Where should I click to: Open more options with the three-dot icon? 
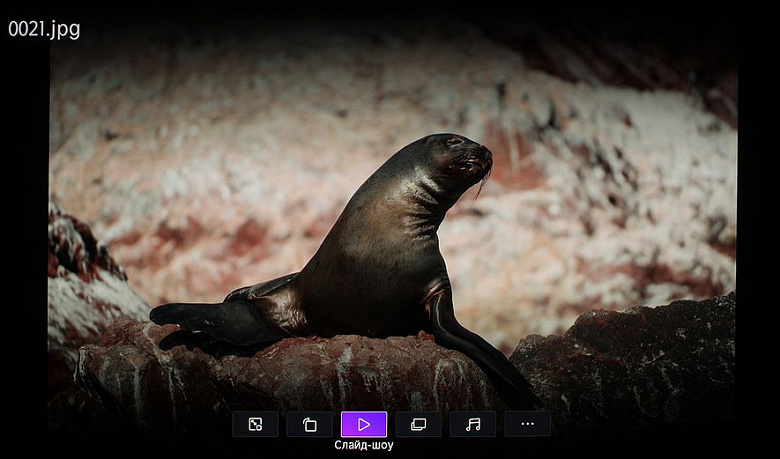pos(527,424)
